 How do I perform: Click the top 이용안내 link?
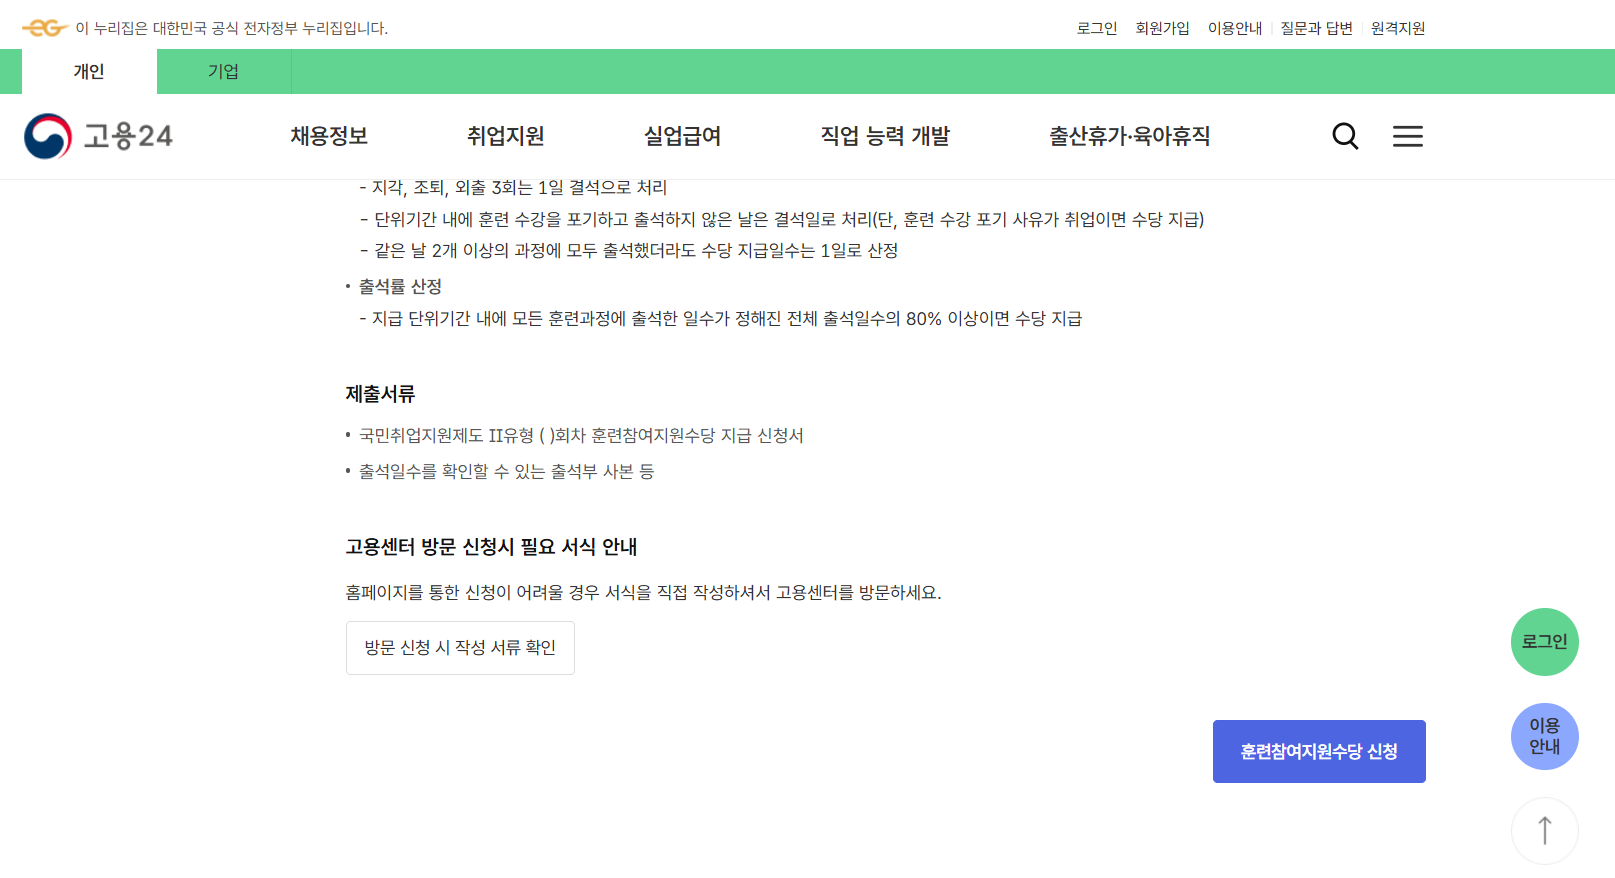(1235, 28)
